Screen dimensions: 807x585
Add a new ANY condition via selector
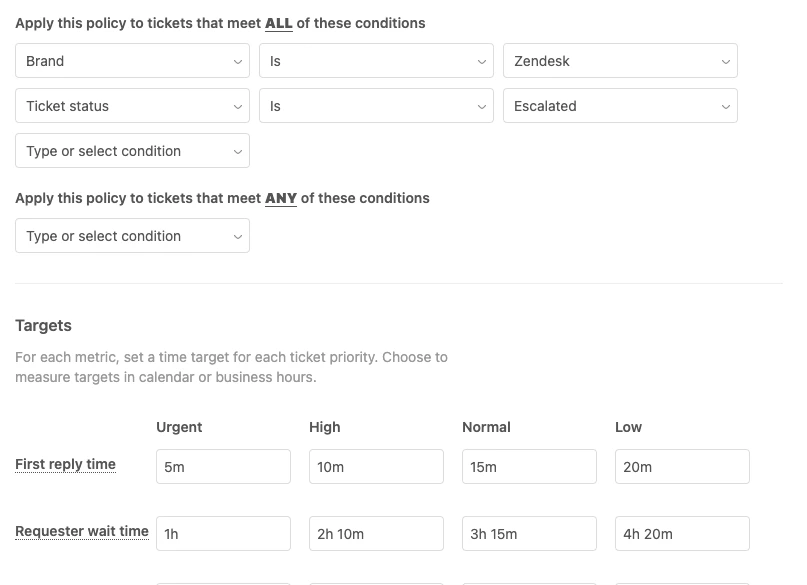tap(132, 236)
